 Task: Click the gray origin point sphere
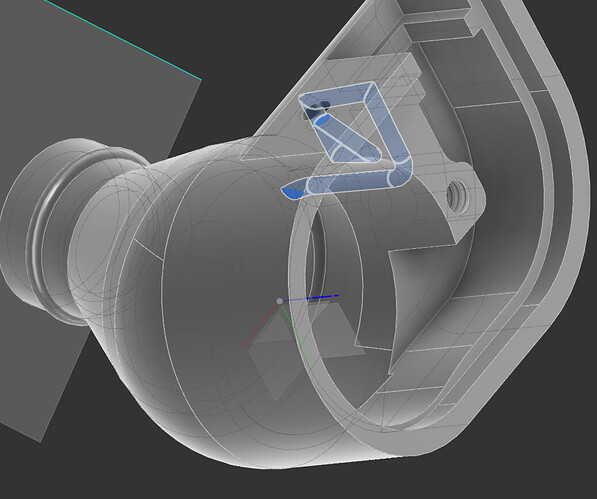pyautogui.click(x=279, y=301)
